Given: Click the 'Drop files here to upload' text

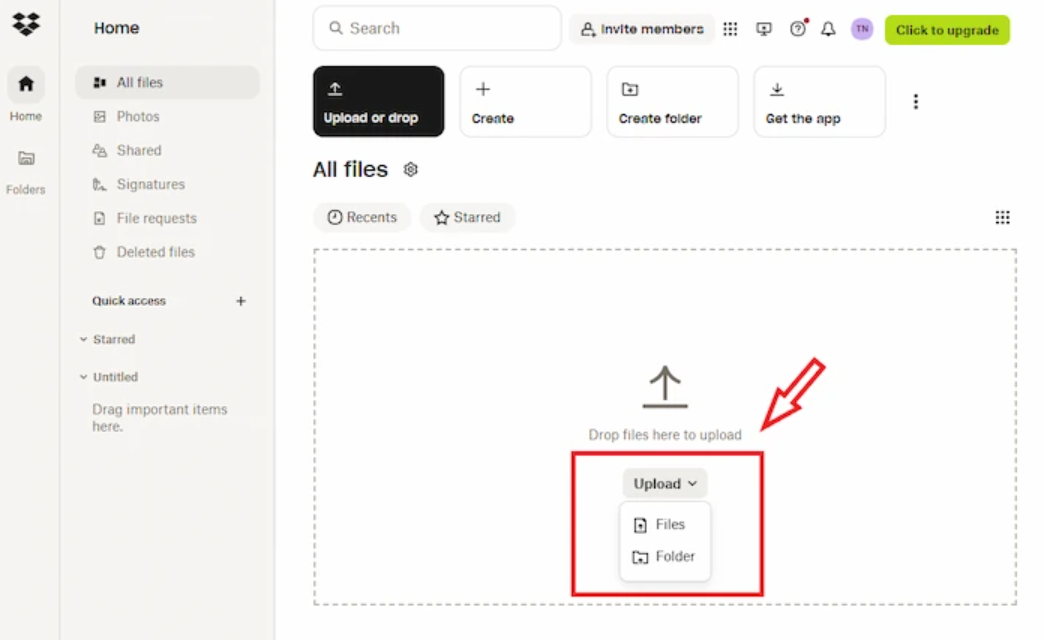Looking at the screenshot, I should click(665, 435).
